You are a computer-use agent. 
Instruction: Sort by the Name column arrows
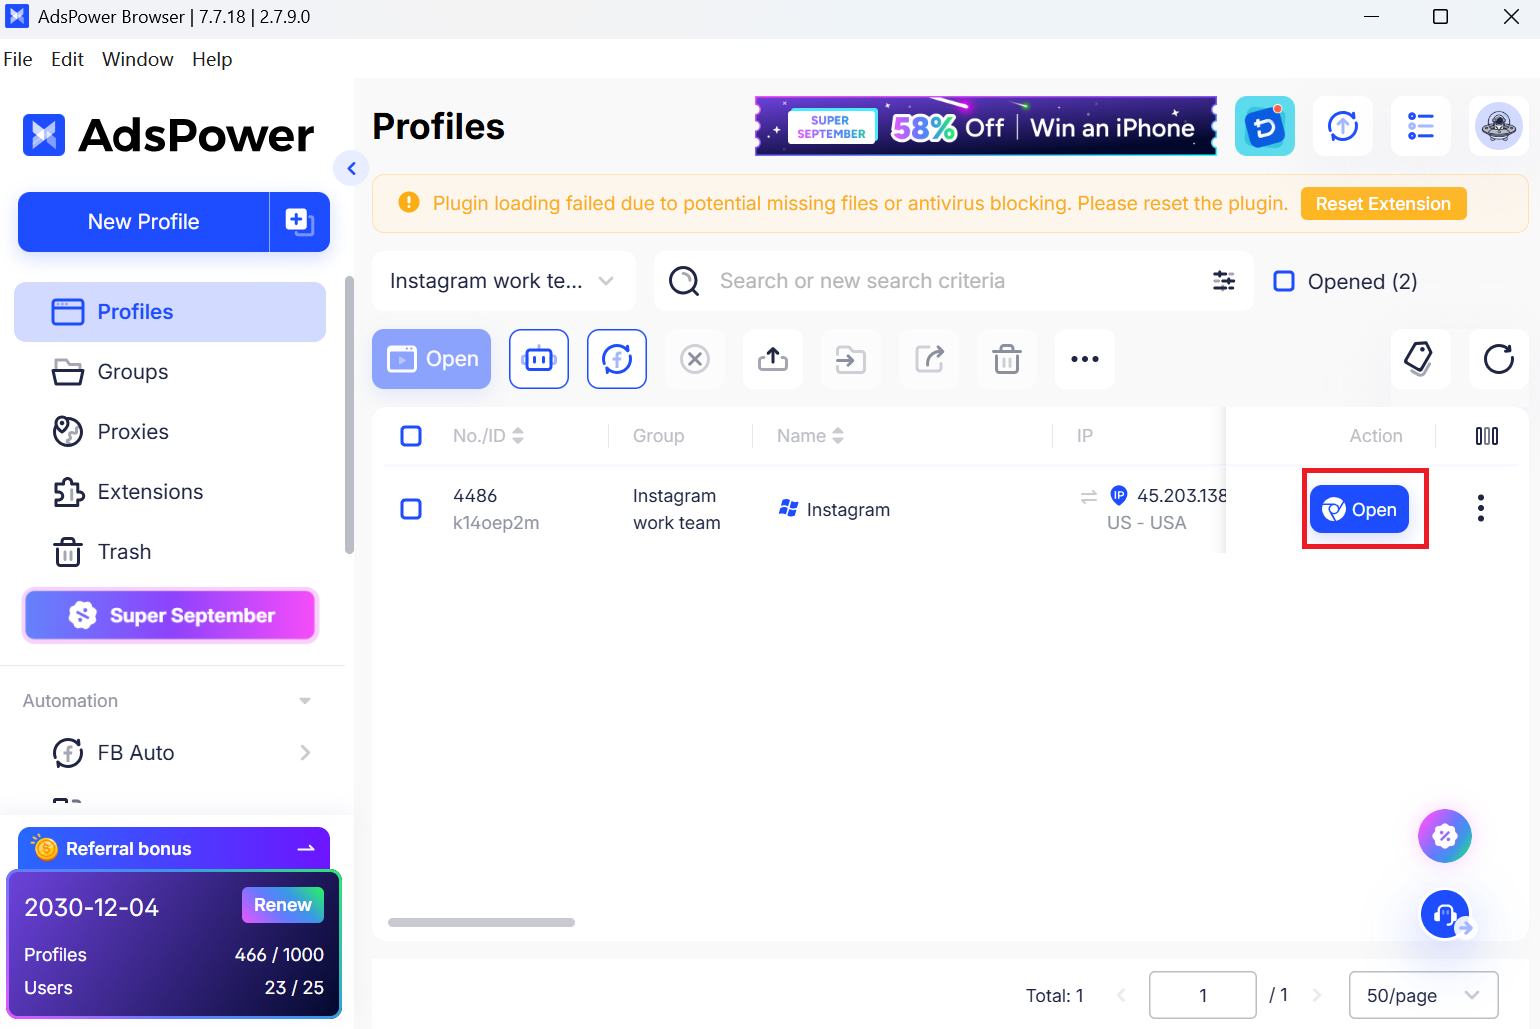coord(838,436)
